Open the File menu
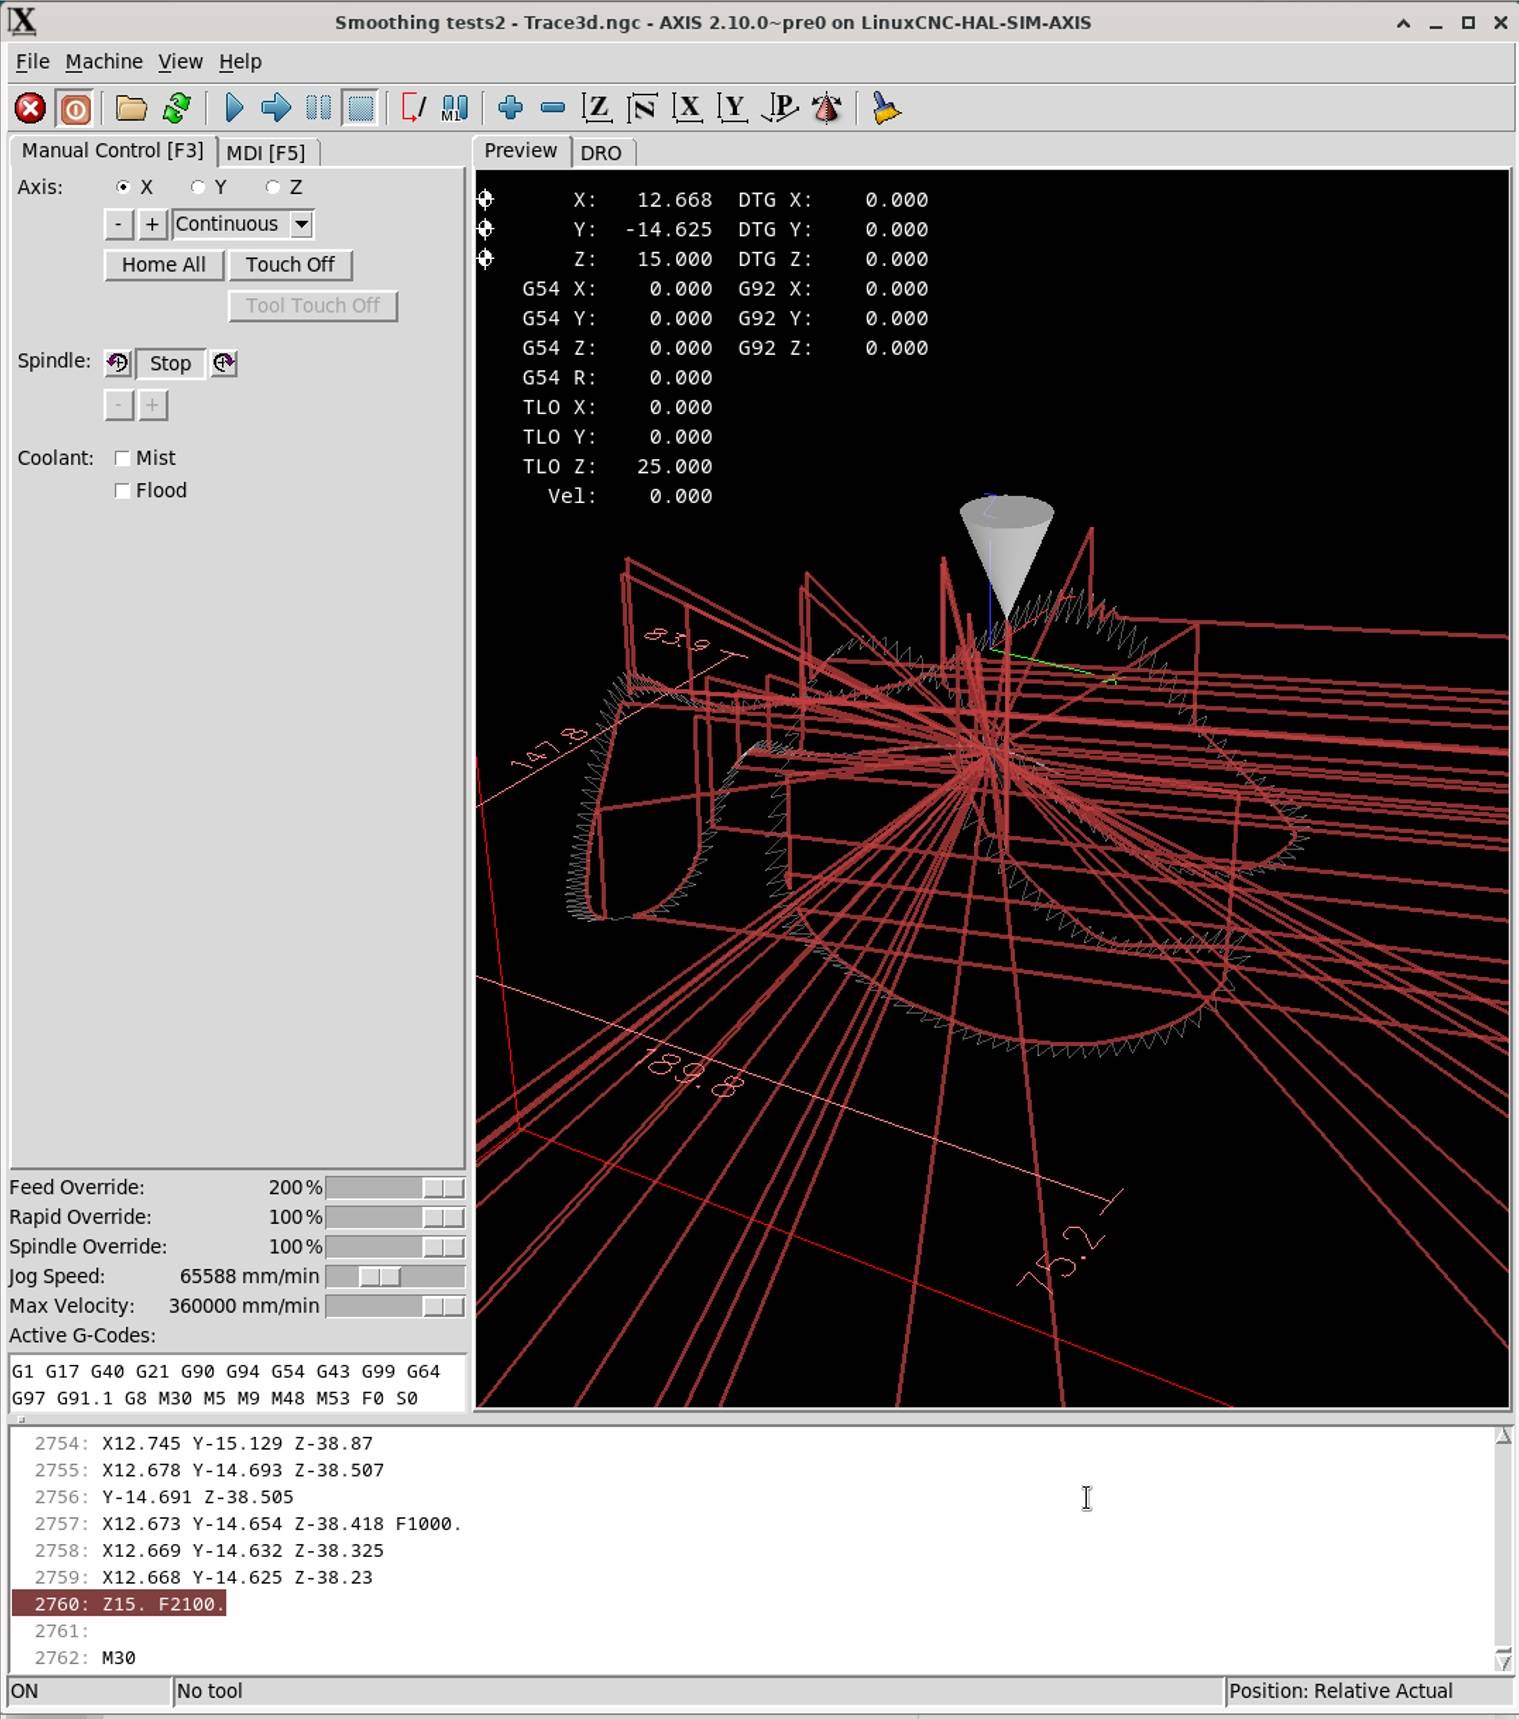This screenshot has height=1719, width=1519. 32,62
